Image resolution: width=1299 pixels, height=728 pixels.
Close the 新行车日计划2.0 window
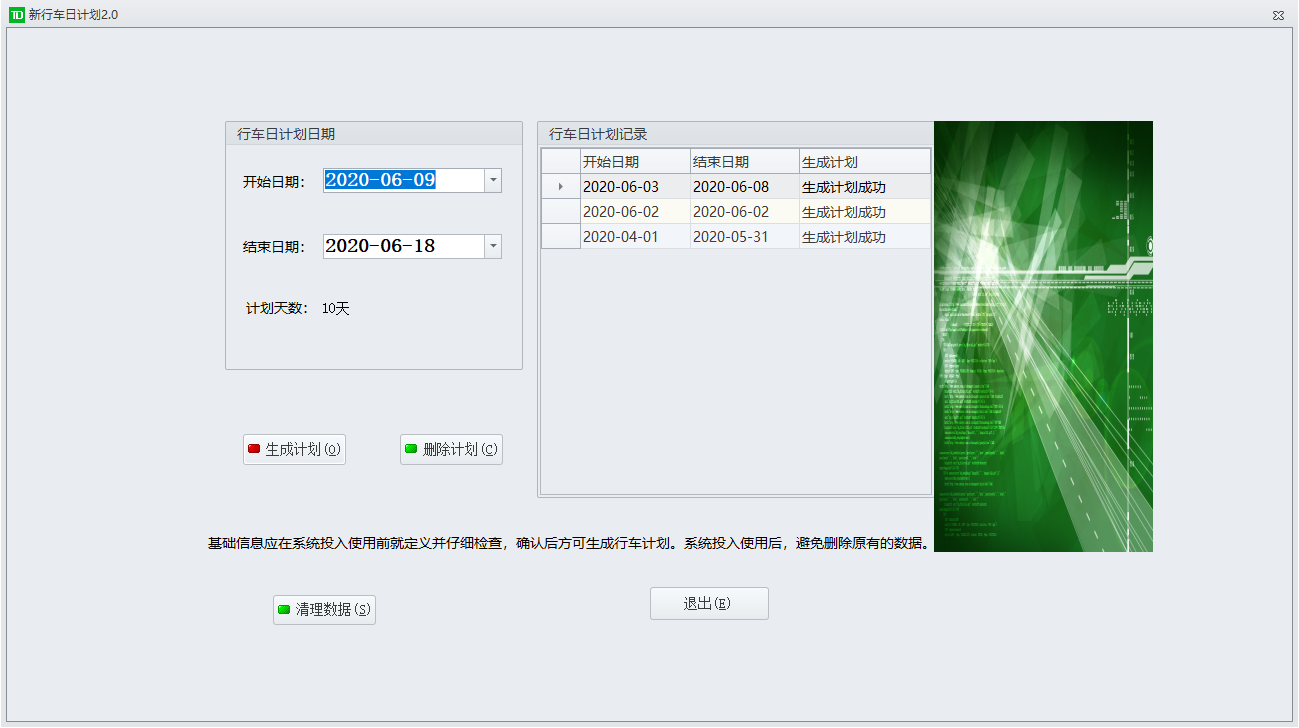(x=1278, y=15)
